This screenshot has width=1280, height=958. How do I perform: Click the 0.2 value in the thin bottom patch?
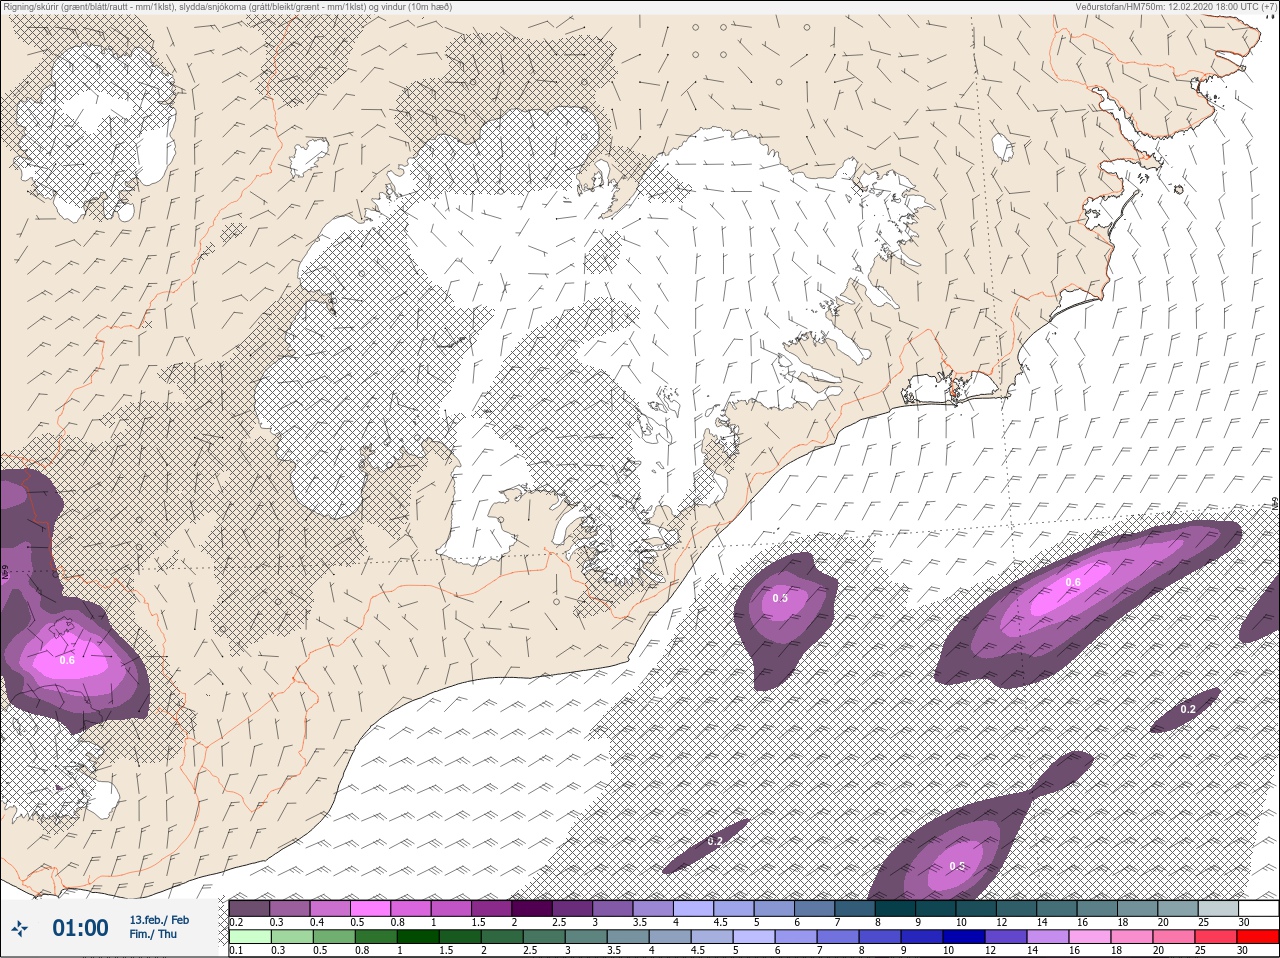click(x=715, y=842)
